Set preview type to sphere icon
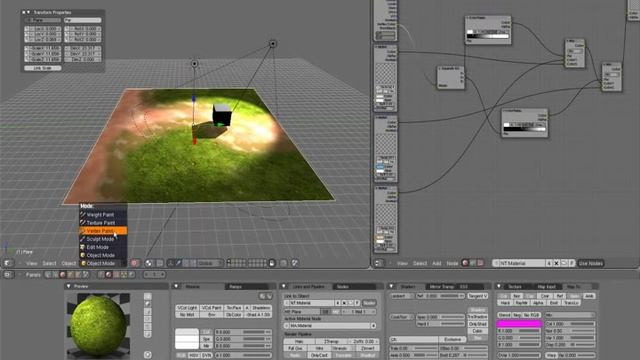The image size is (640, 360). [x=148, y=304]
